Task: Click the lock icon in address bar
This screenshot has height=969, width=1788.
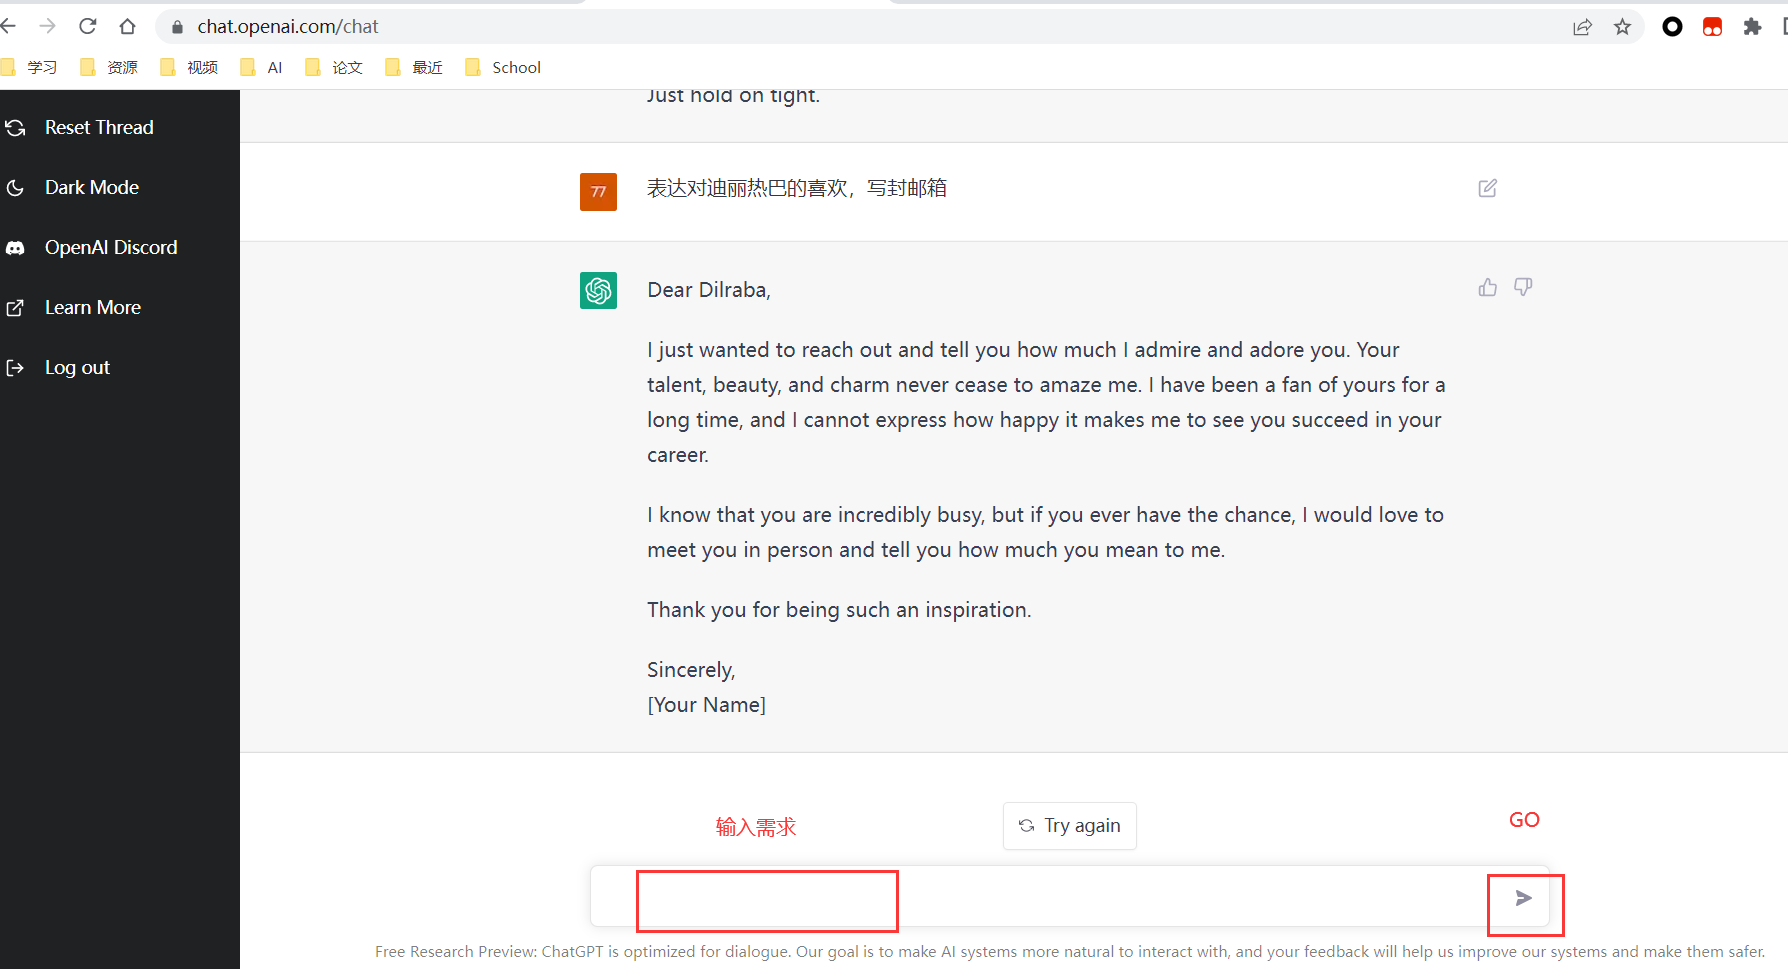Action: tap(177, 27)
